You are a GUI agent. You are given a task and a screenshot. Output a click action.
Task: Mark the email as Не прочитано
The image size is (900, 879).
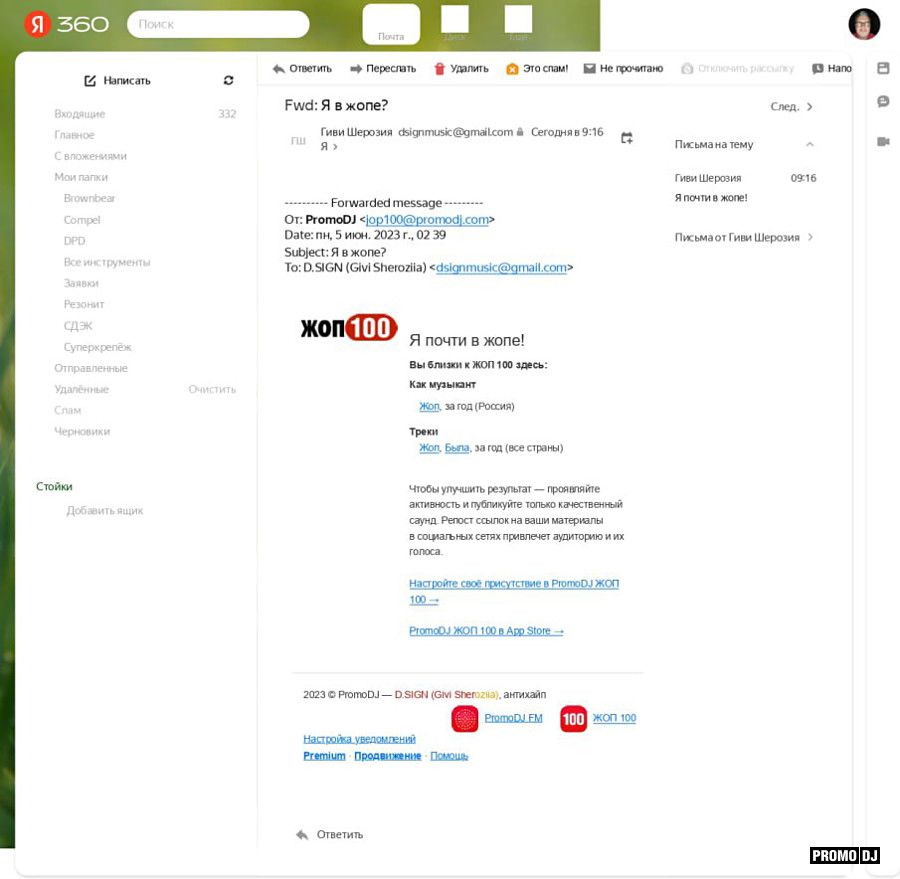[x=623, y=69]
